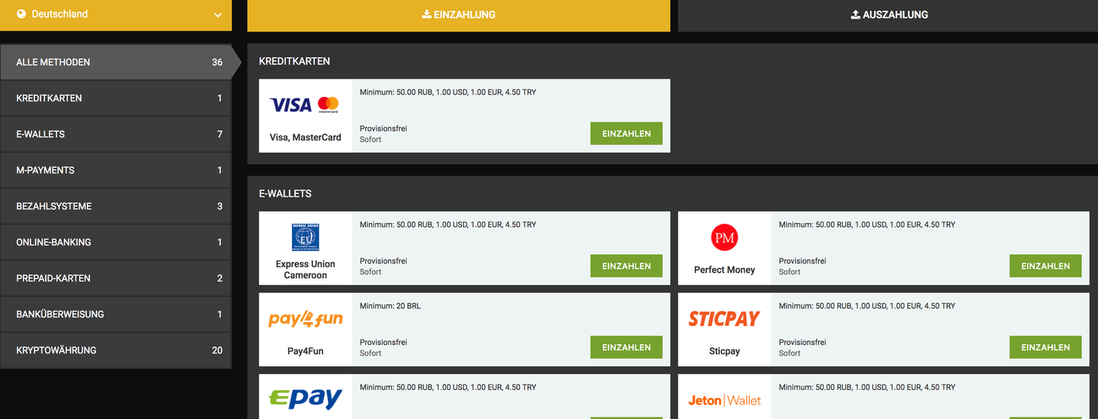This screenshot has width=1098, height=419.
Task: Select Alle Methoden in sidebar
Action: point(116,62)
